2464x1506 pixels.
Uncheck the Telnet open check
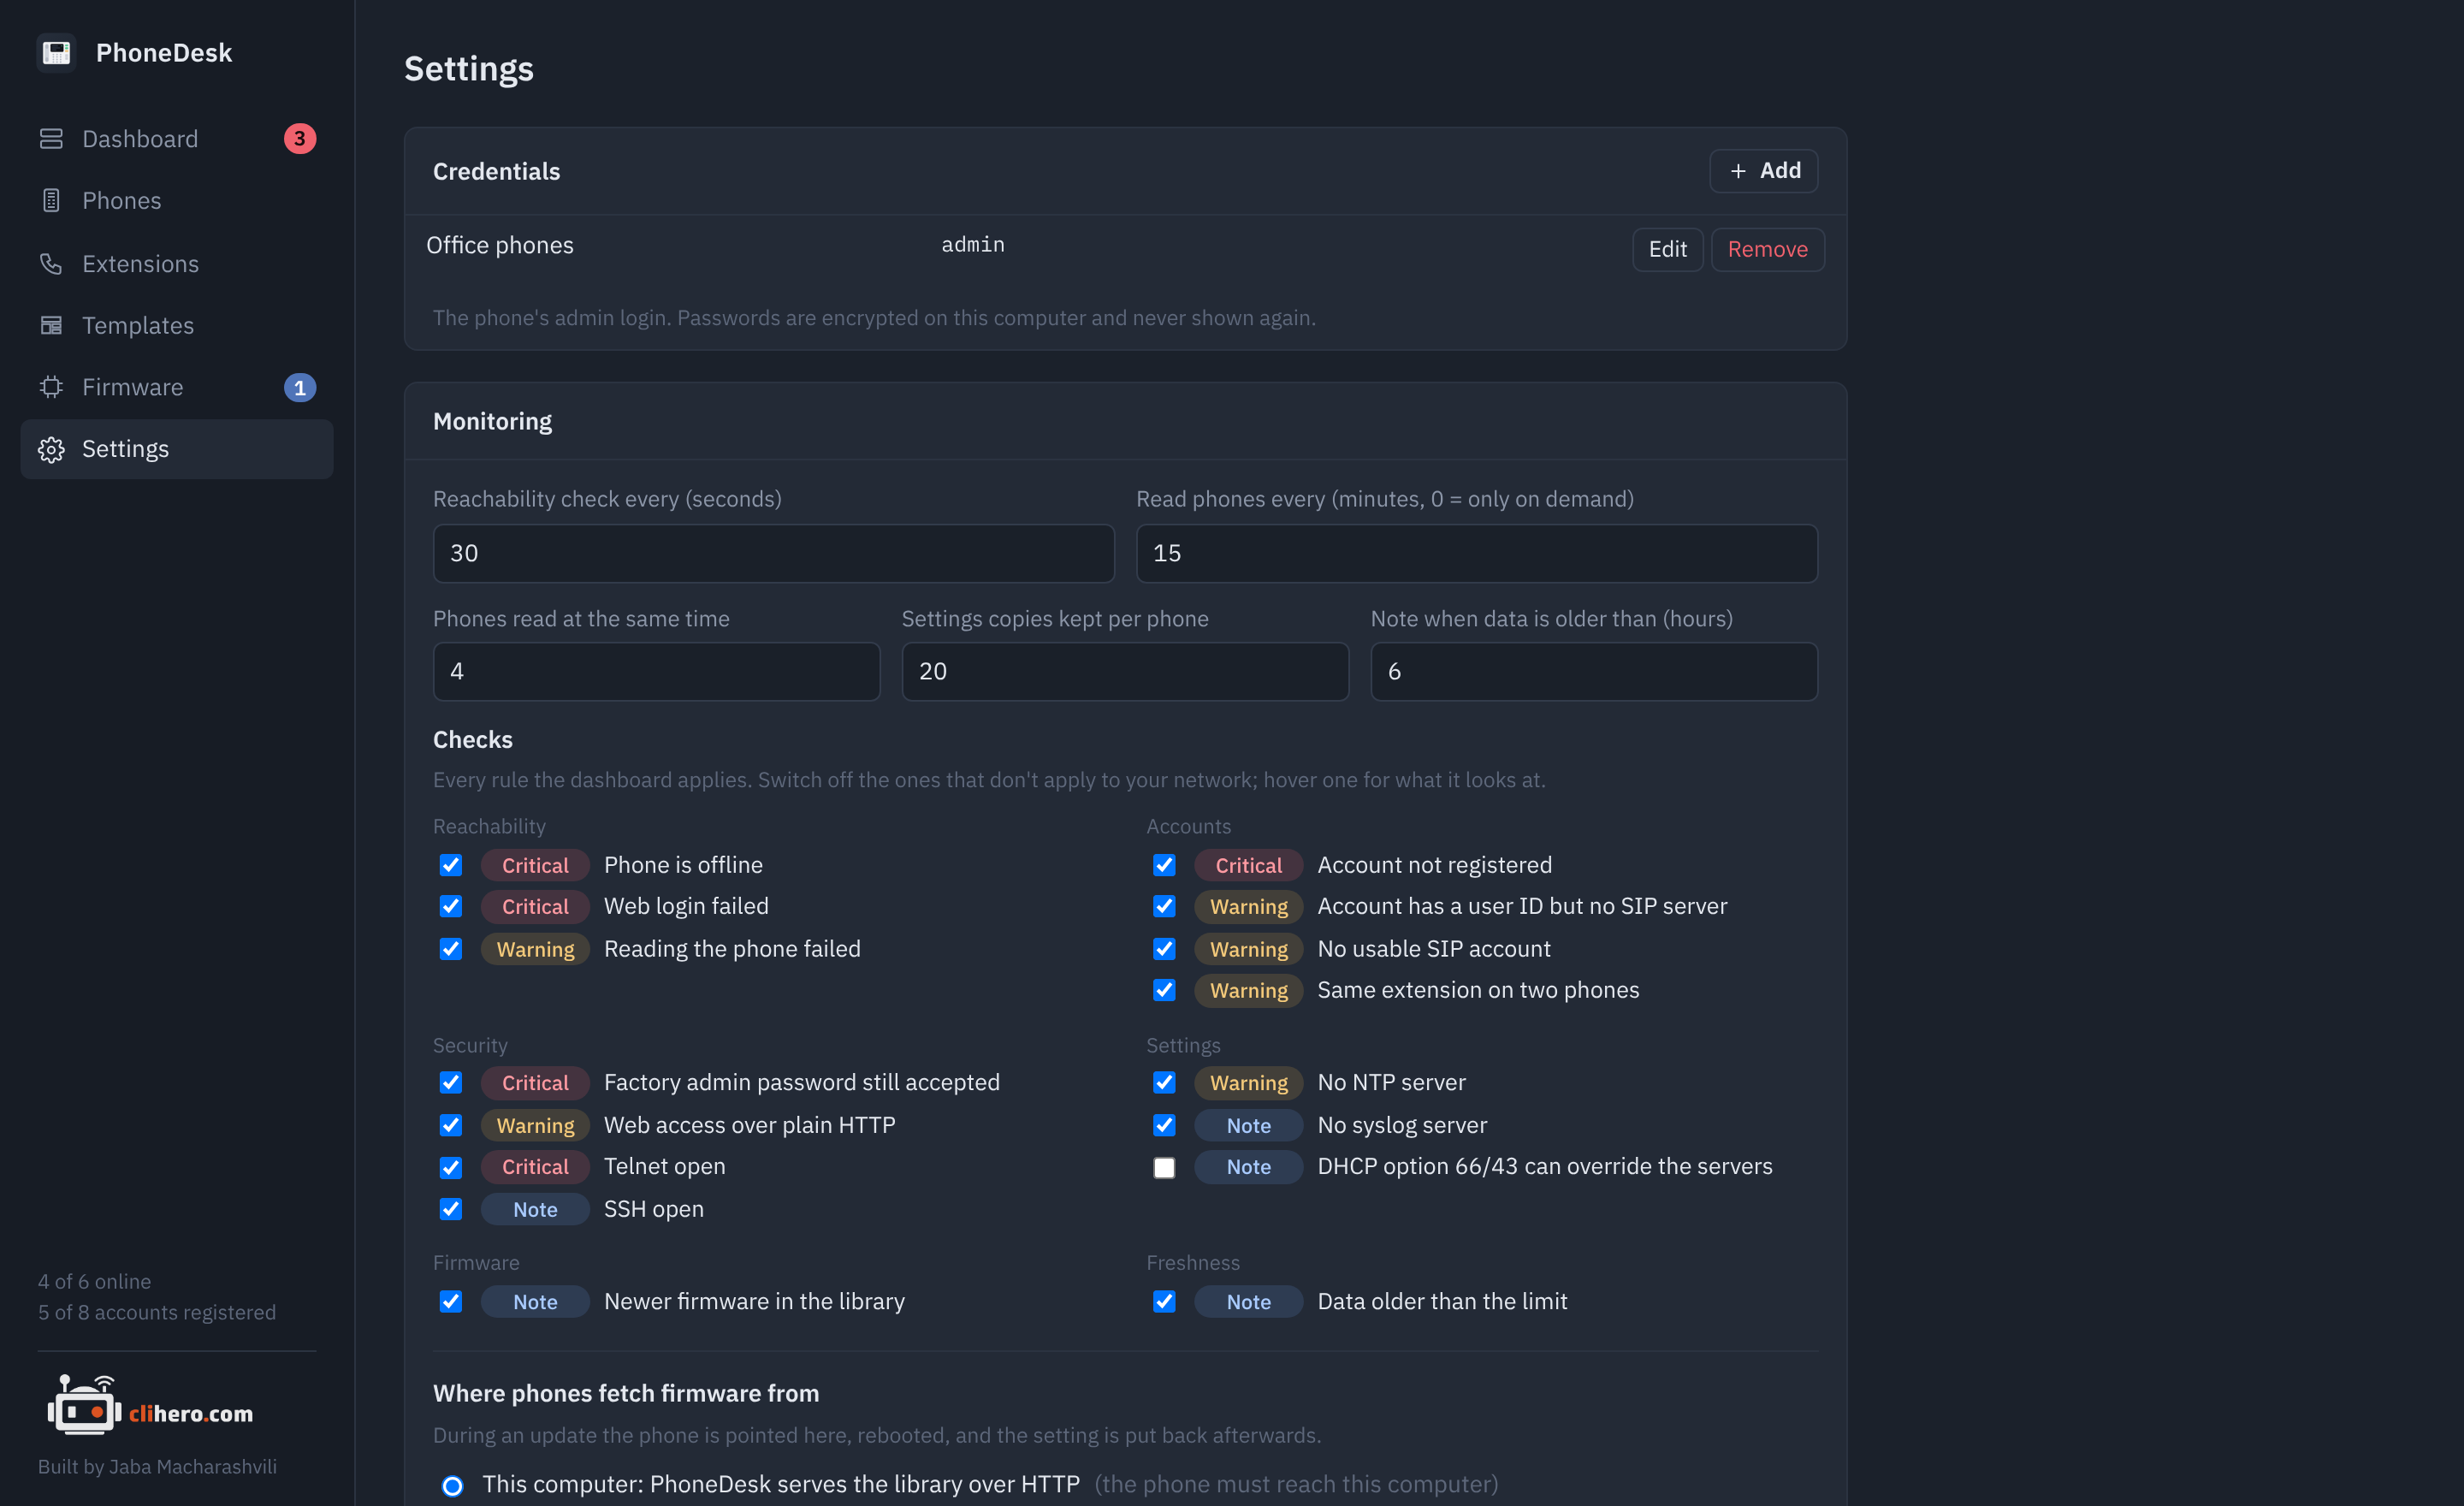[x=451, y=1167]
